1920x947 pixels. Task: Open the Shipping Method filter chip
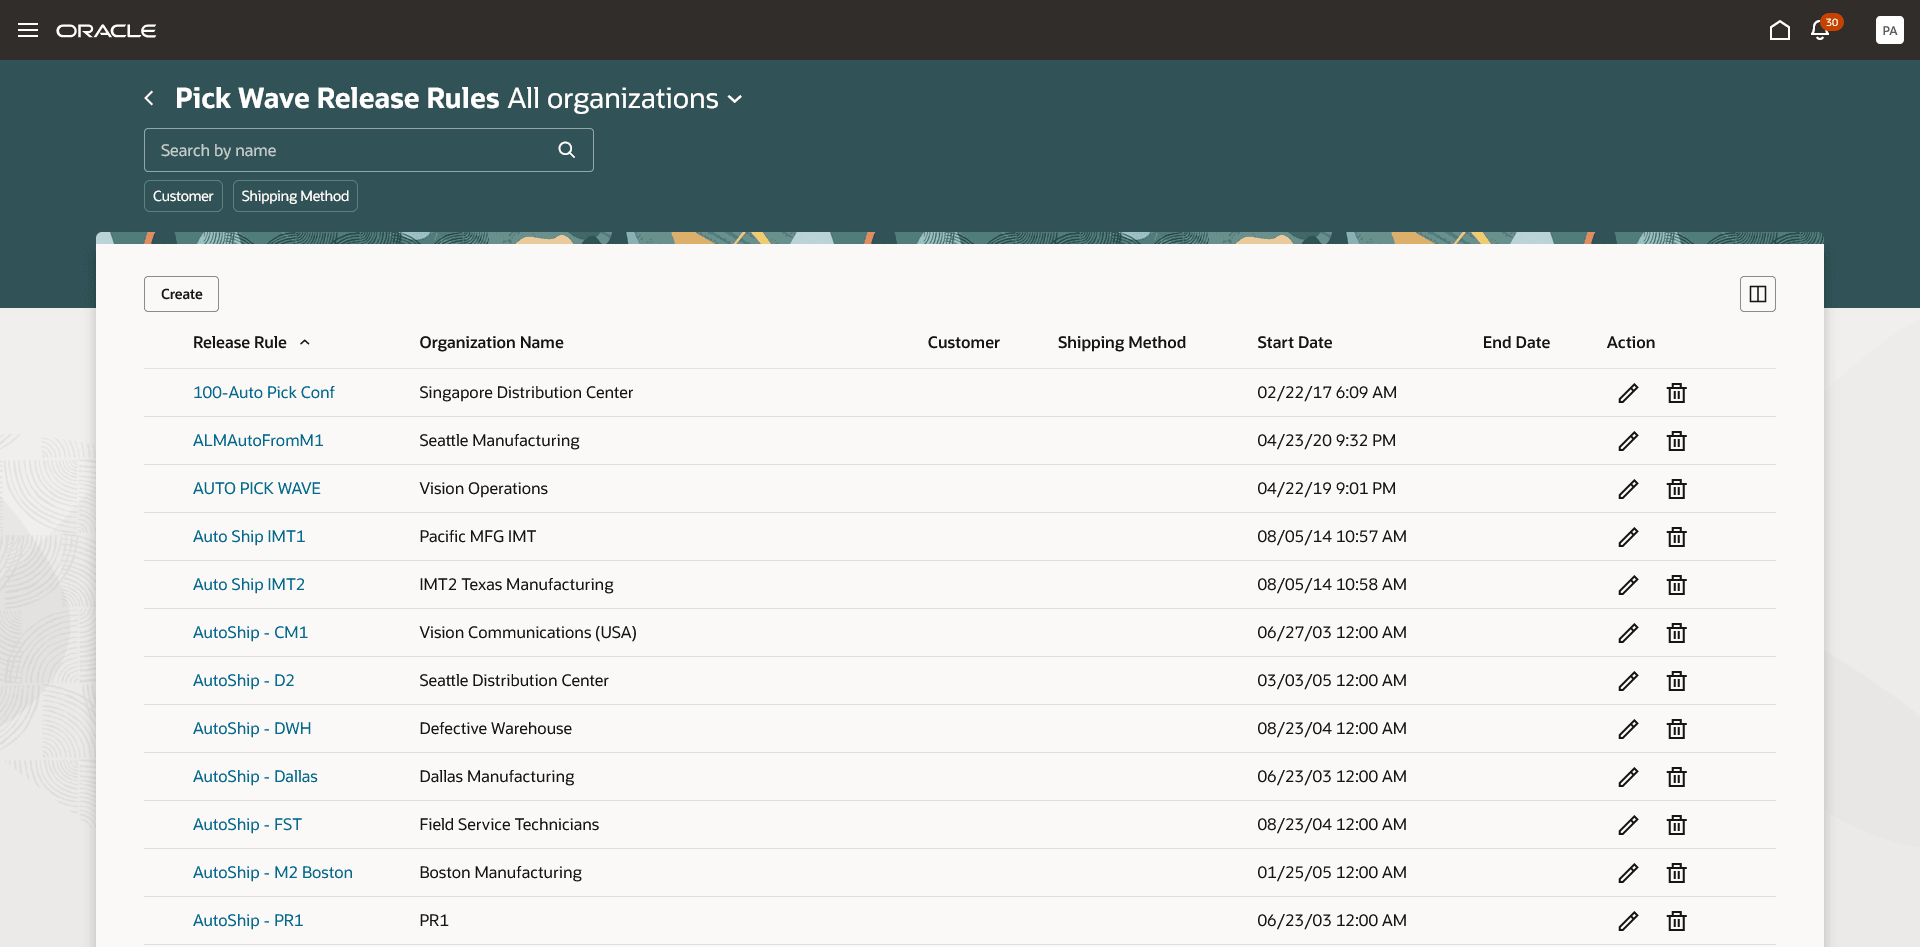click(x=295, y=196)
